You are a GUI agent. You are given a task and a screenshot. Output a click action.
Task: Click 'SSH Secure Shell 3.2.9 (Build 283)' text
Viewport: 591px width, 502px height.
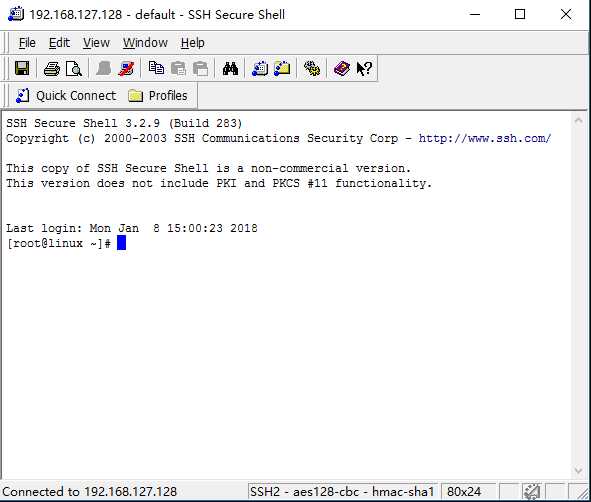tap(124, 123)
